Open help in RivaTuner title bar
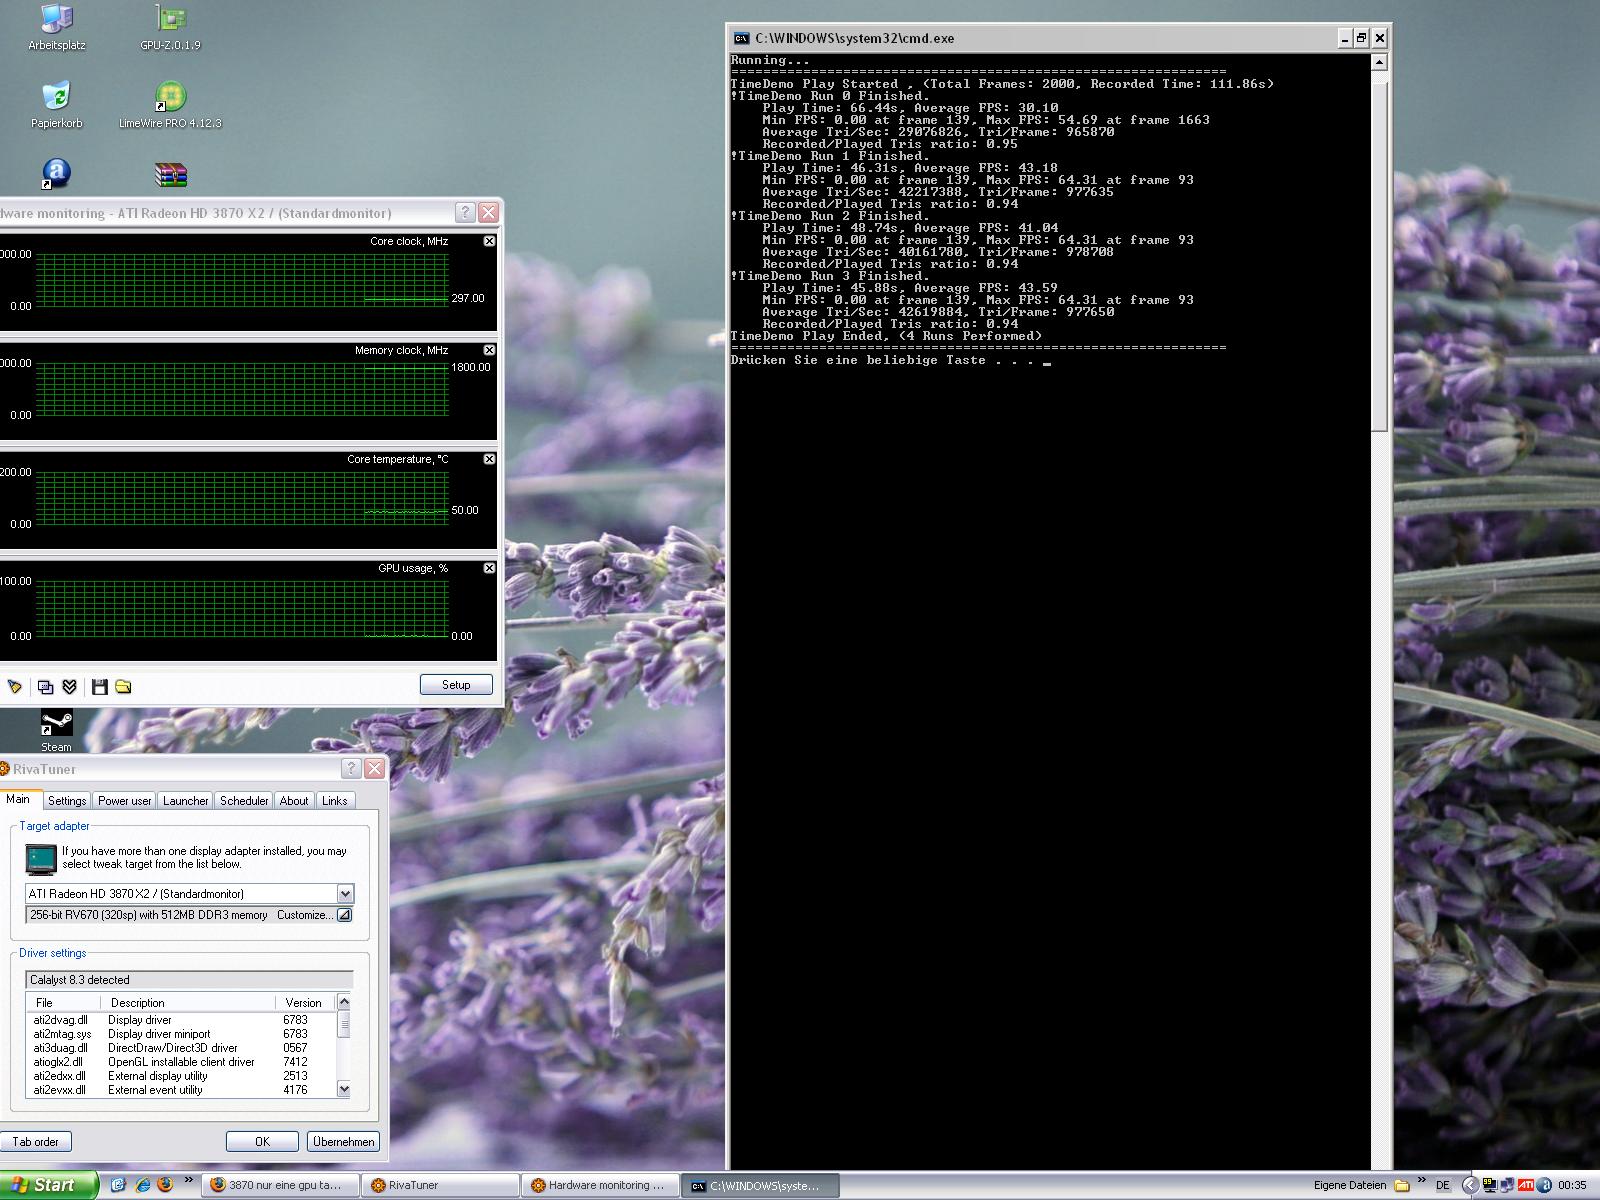Viewport: 1600px width, 1200px height. (x=351, y=768)
